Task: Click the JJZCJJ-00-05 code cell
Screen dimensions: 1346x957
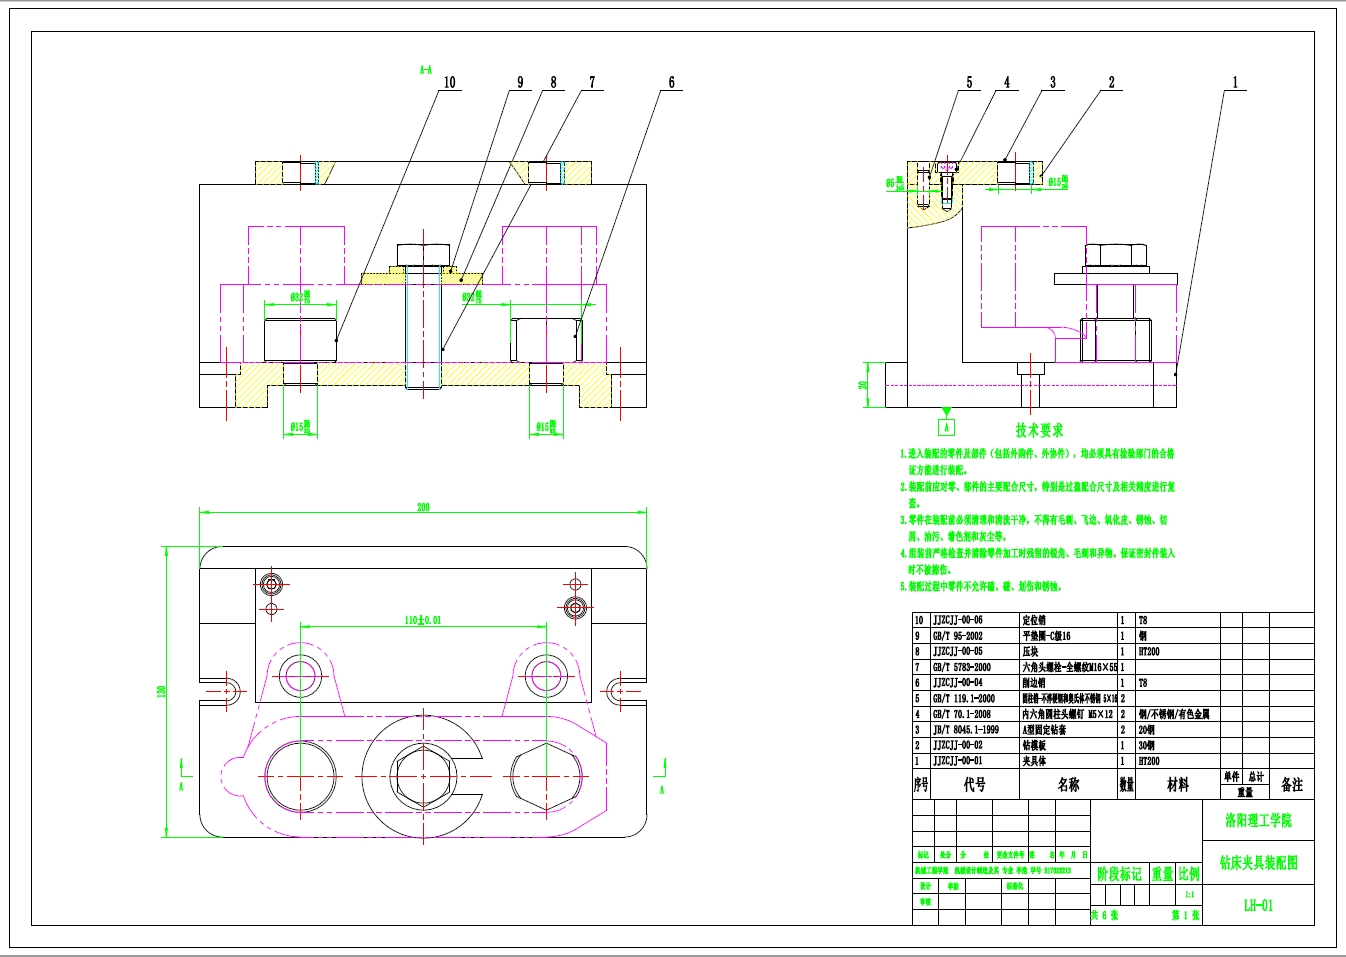Action: coord(957,652)
